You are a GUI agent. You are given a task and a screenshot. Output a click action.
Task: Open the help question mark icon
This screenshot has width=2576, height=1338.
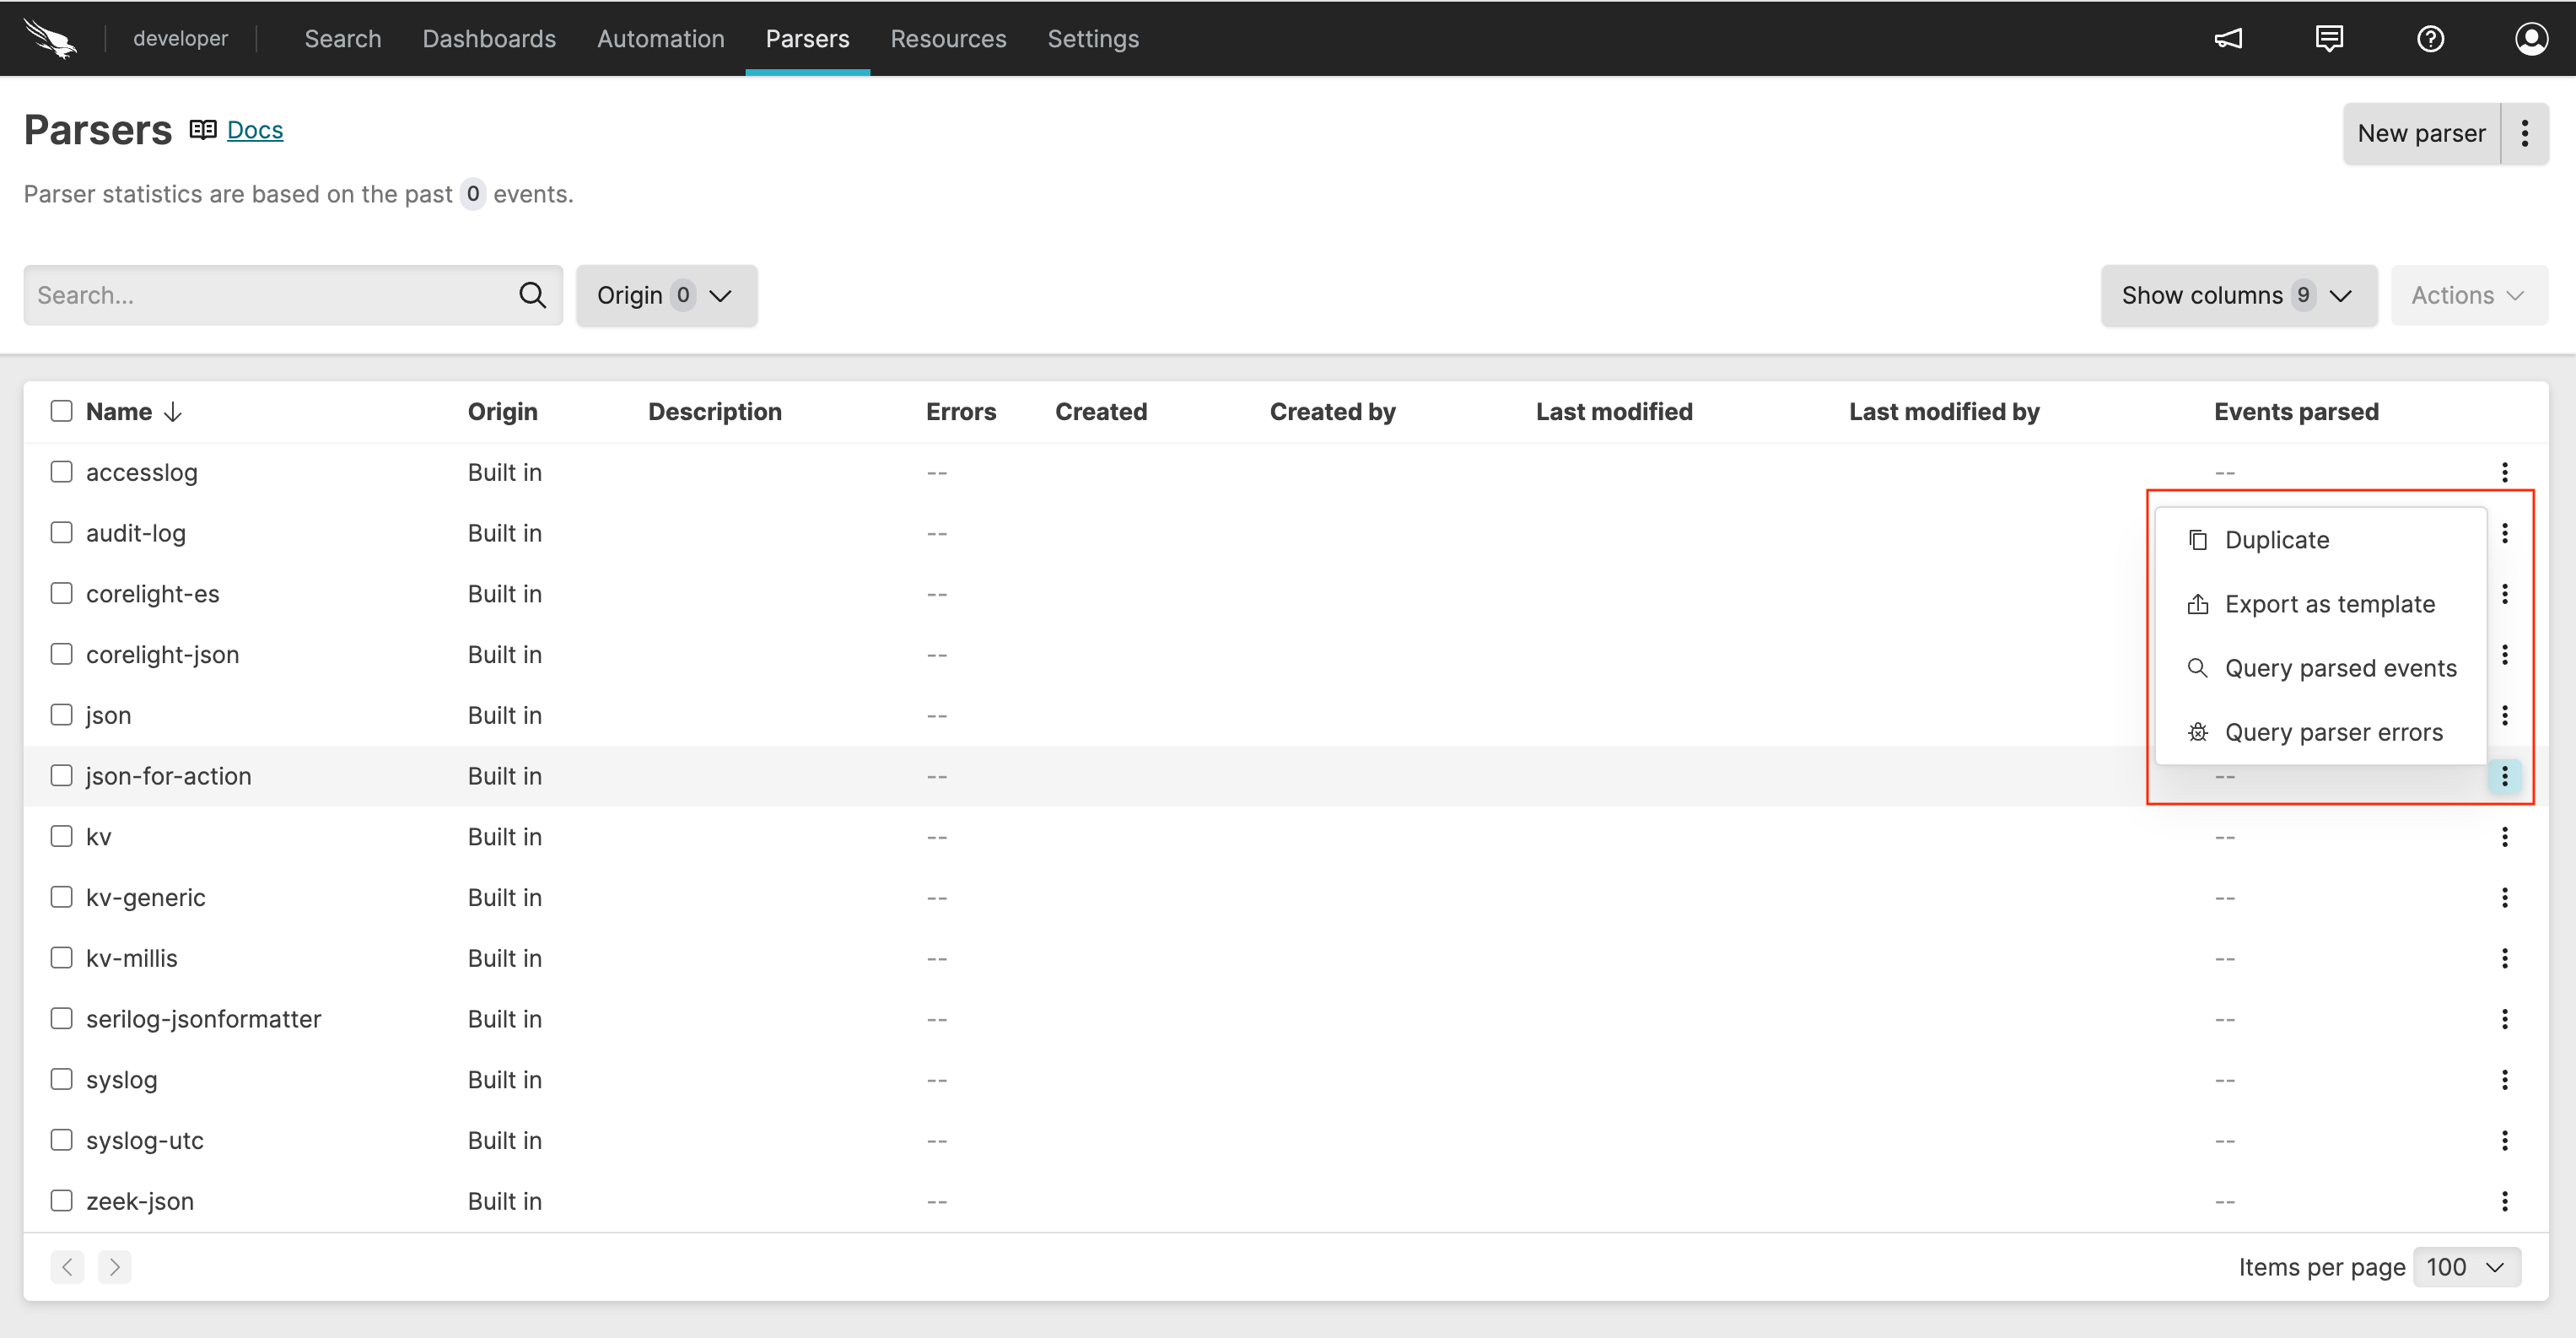click(2430, 38)
